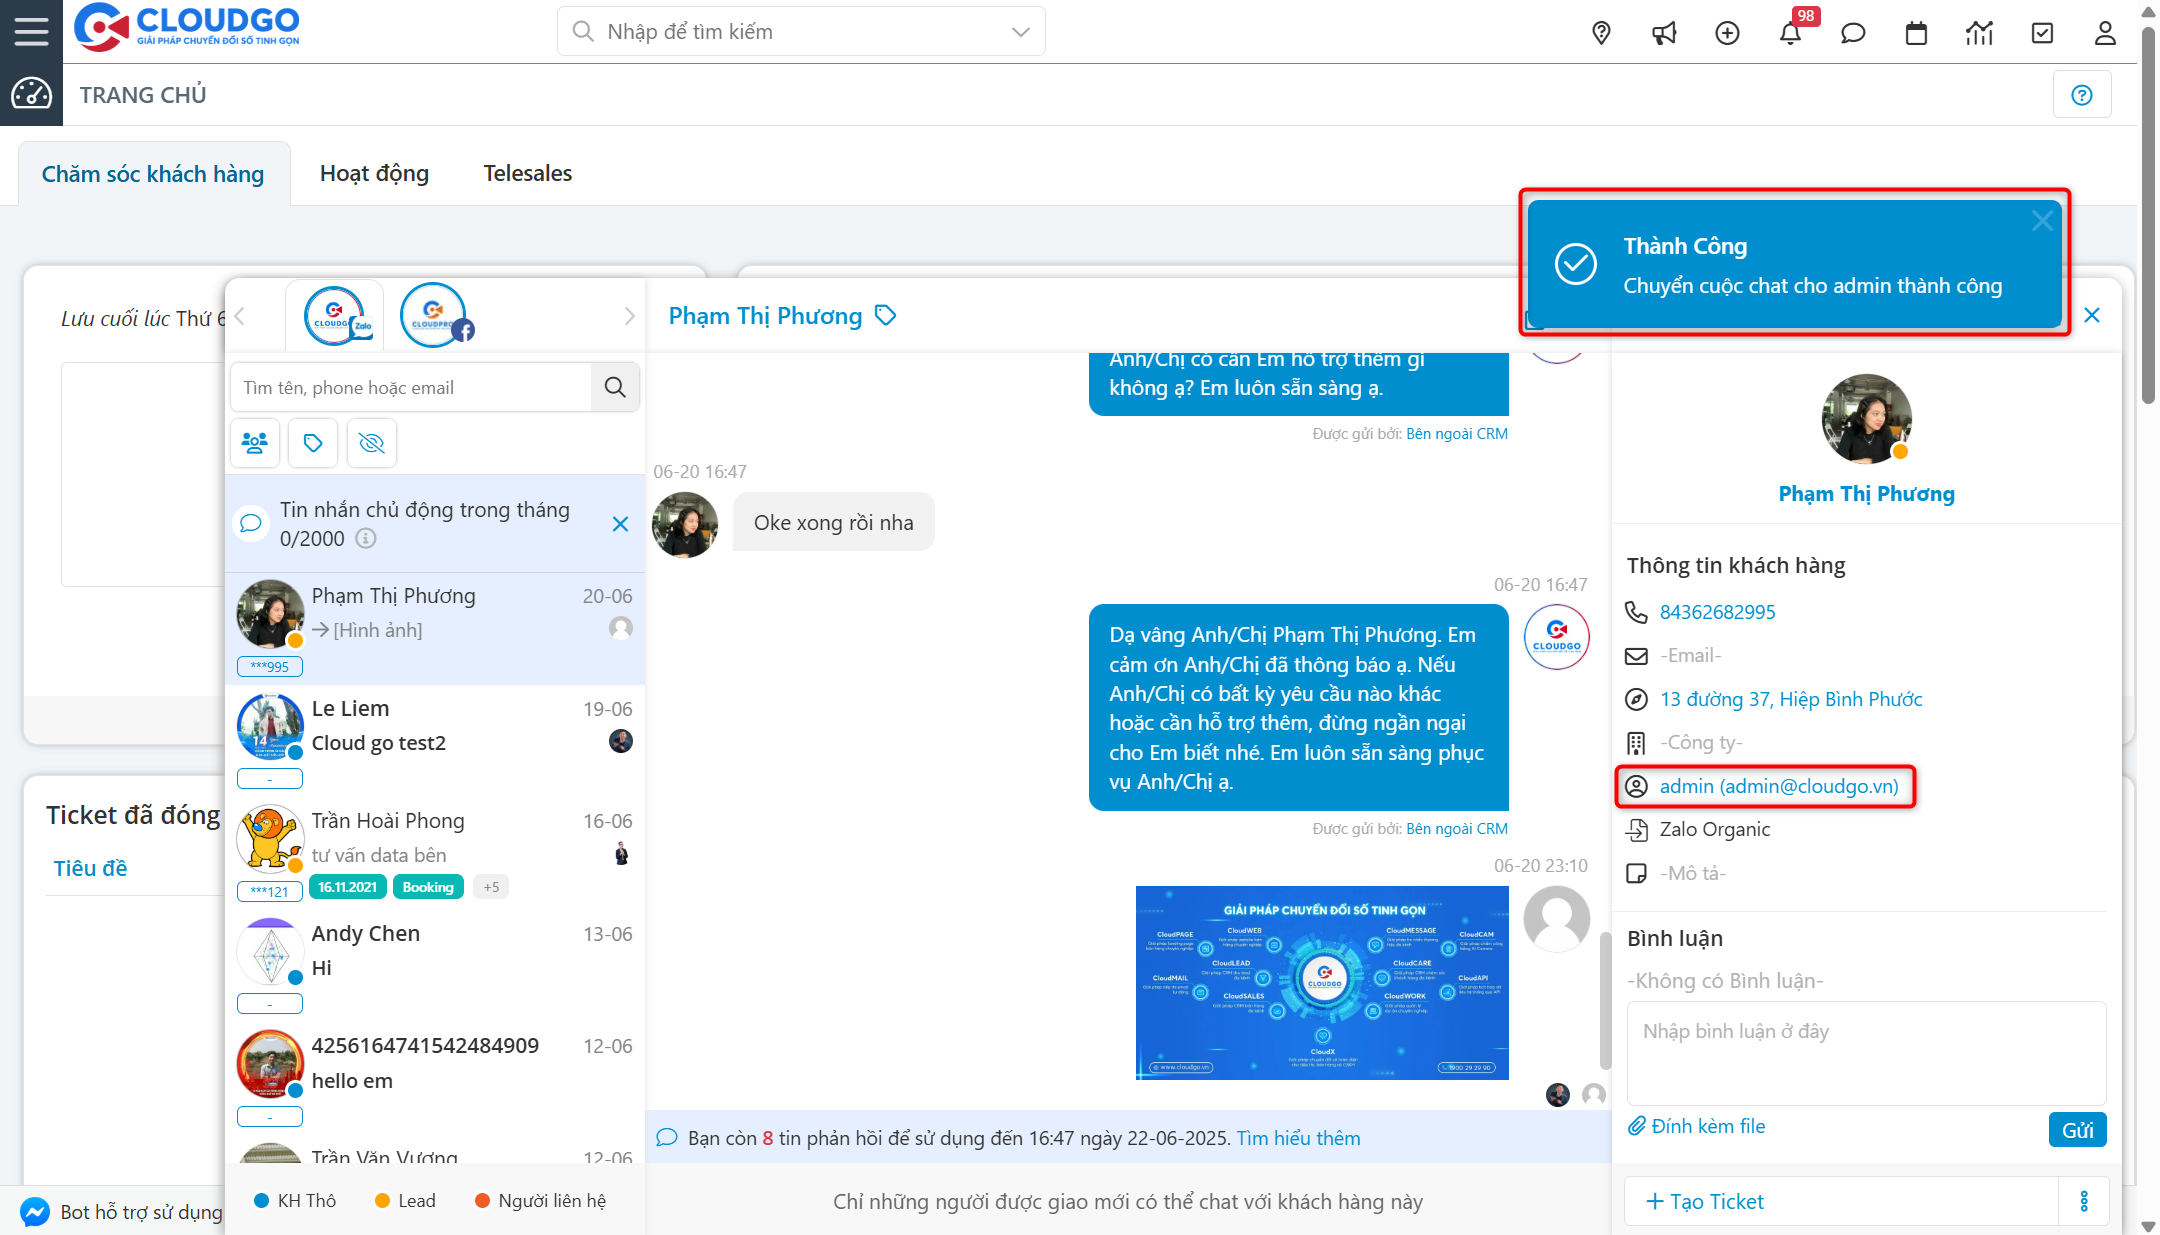Open the search type dropdown chevron
2160x1235 pixels.
(x=1019, y=31)
